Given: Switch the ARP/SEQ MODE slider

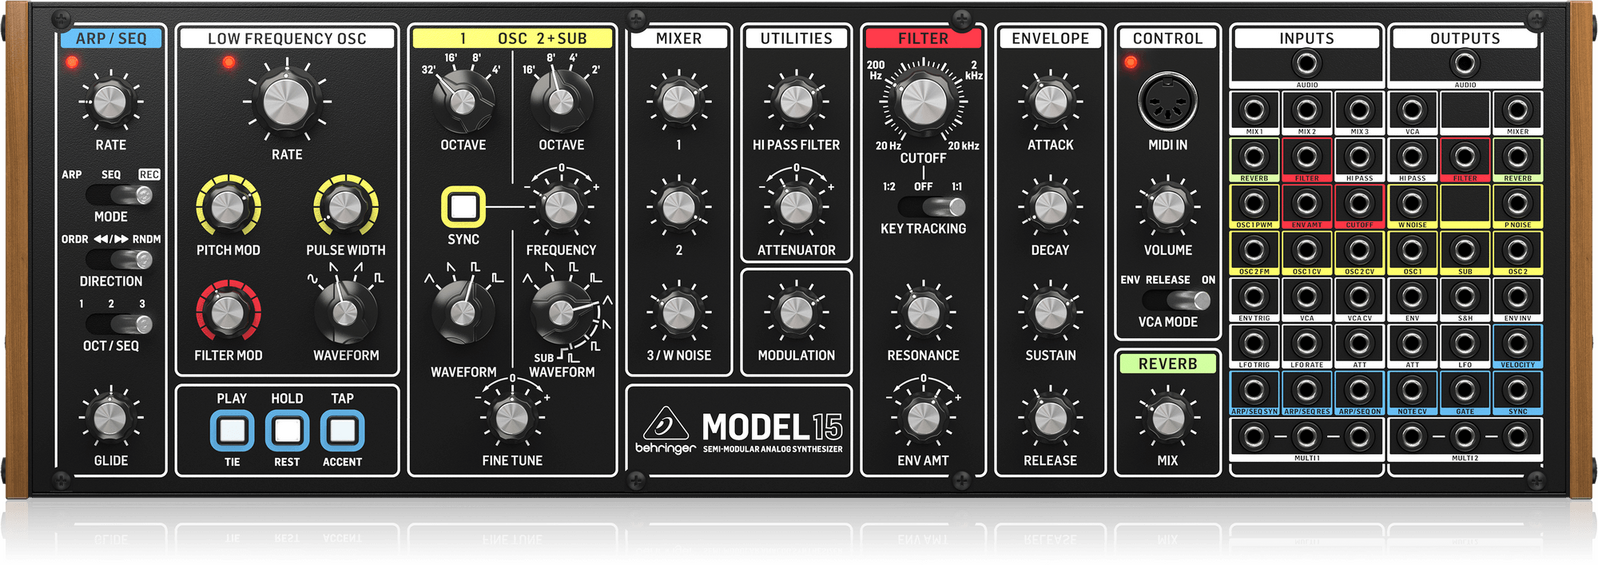Looking at the screenshot, I should (118, 195).
